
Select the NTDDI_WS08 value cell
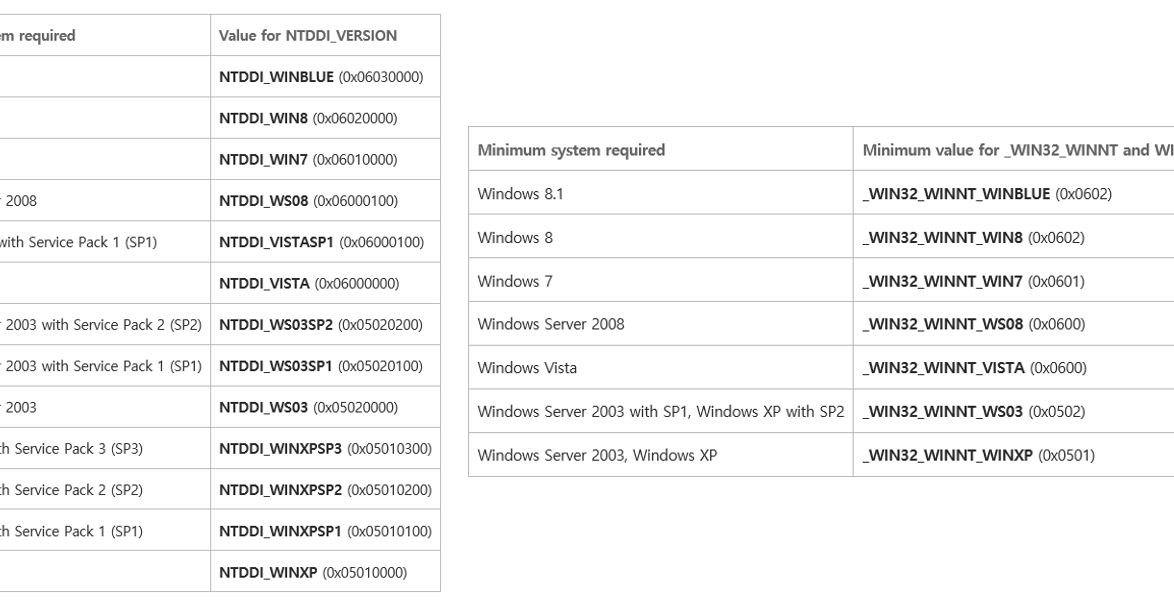click(324, 201)
